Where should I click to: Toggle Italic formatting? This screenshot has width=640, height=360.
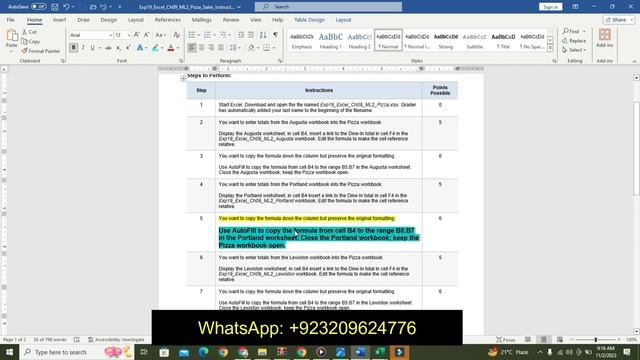pos(83,48)
